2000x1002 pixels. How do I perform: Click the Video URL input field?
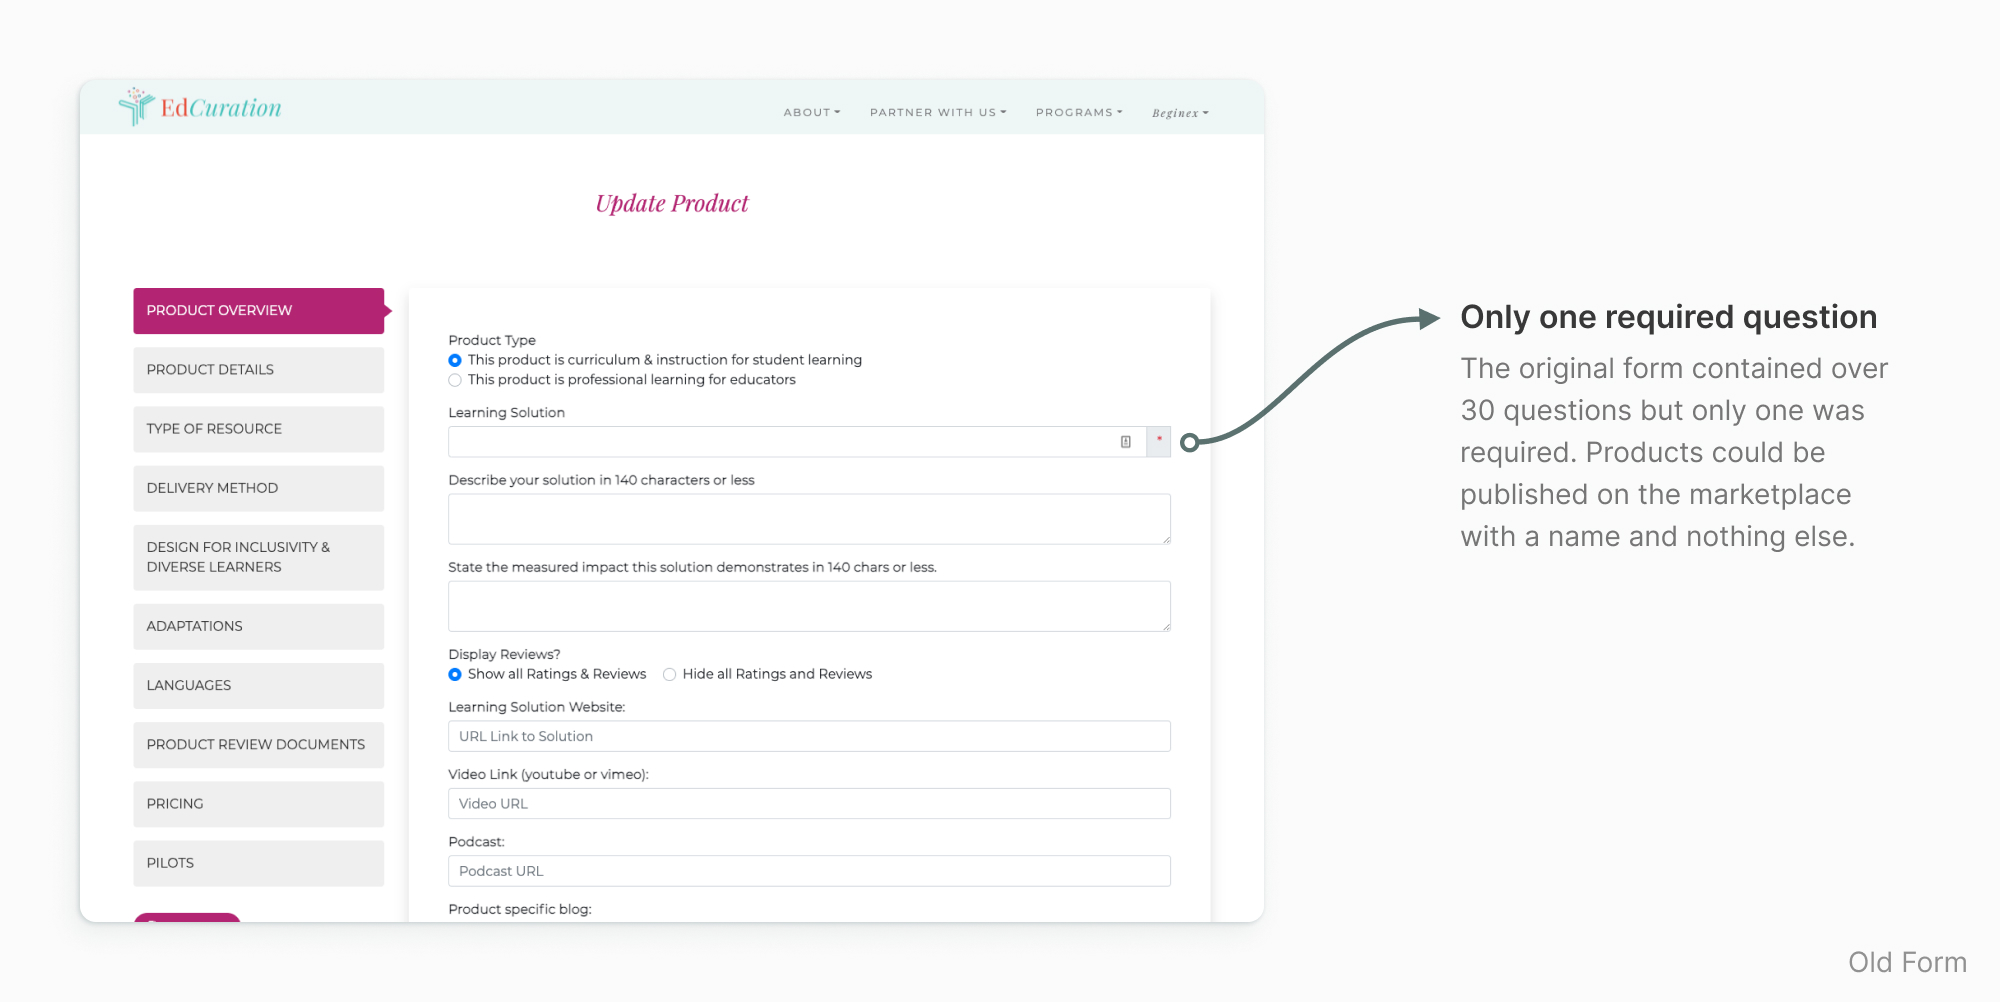coord(809,804)
